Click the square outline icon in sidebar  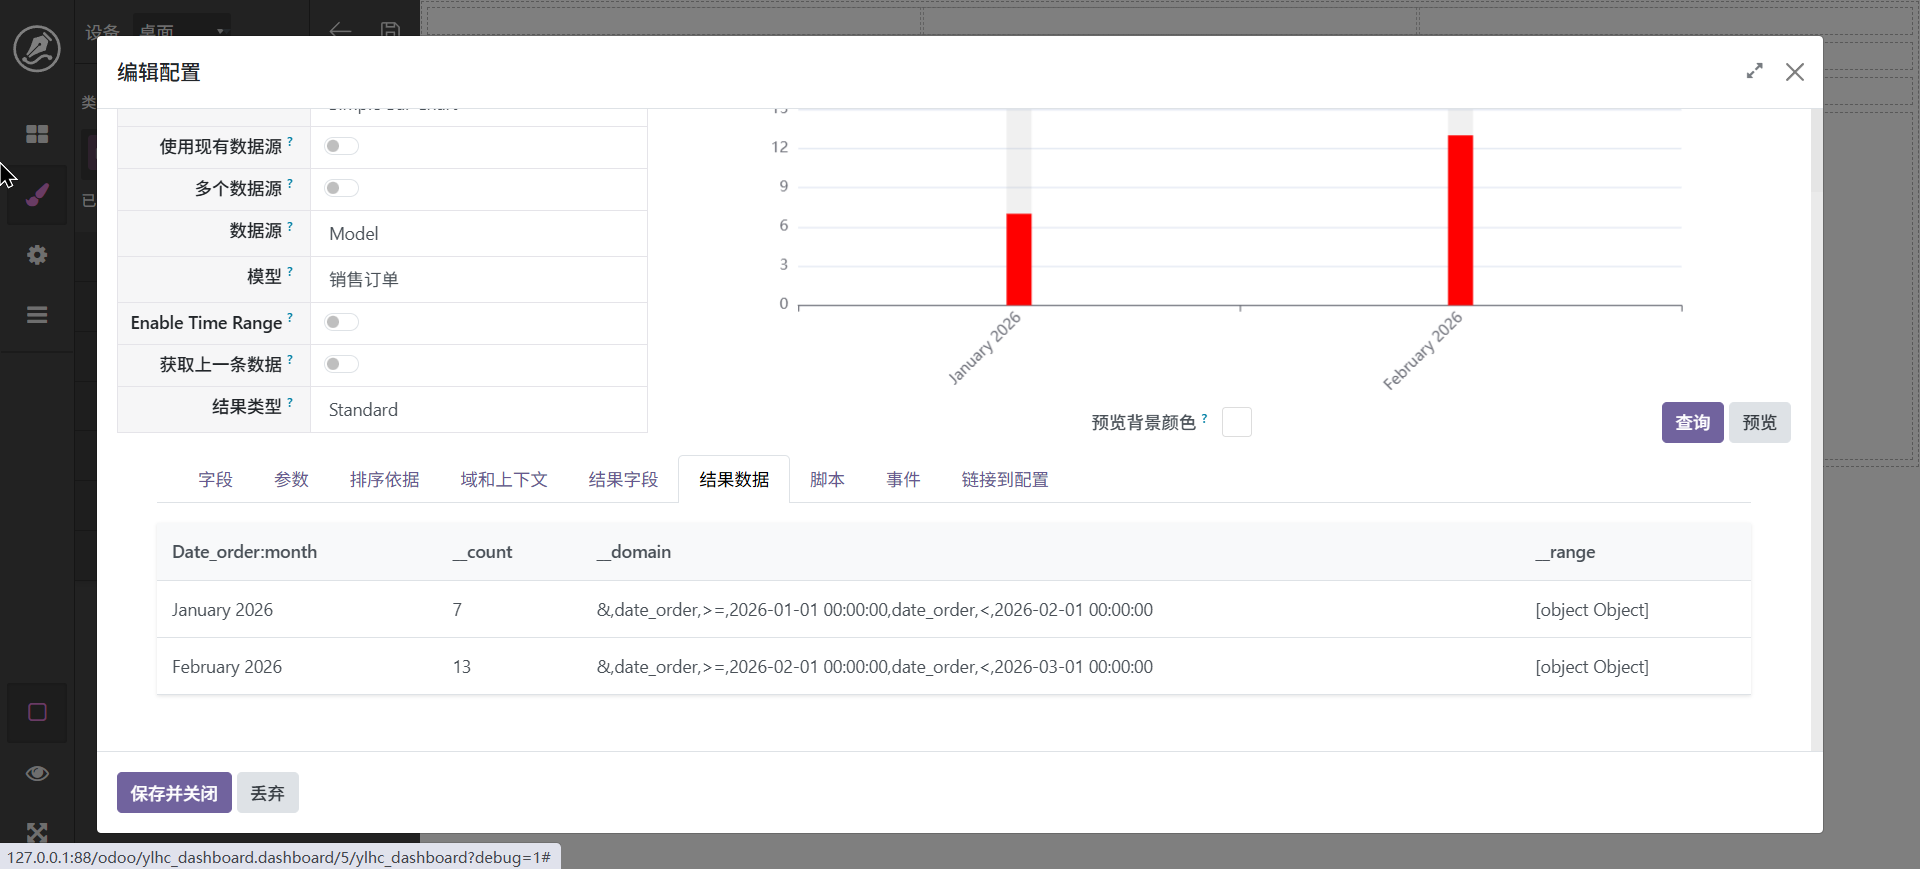click(37, 712)
